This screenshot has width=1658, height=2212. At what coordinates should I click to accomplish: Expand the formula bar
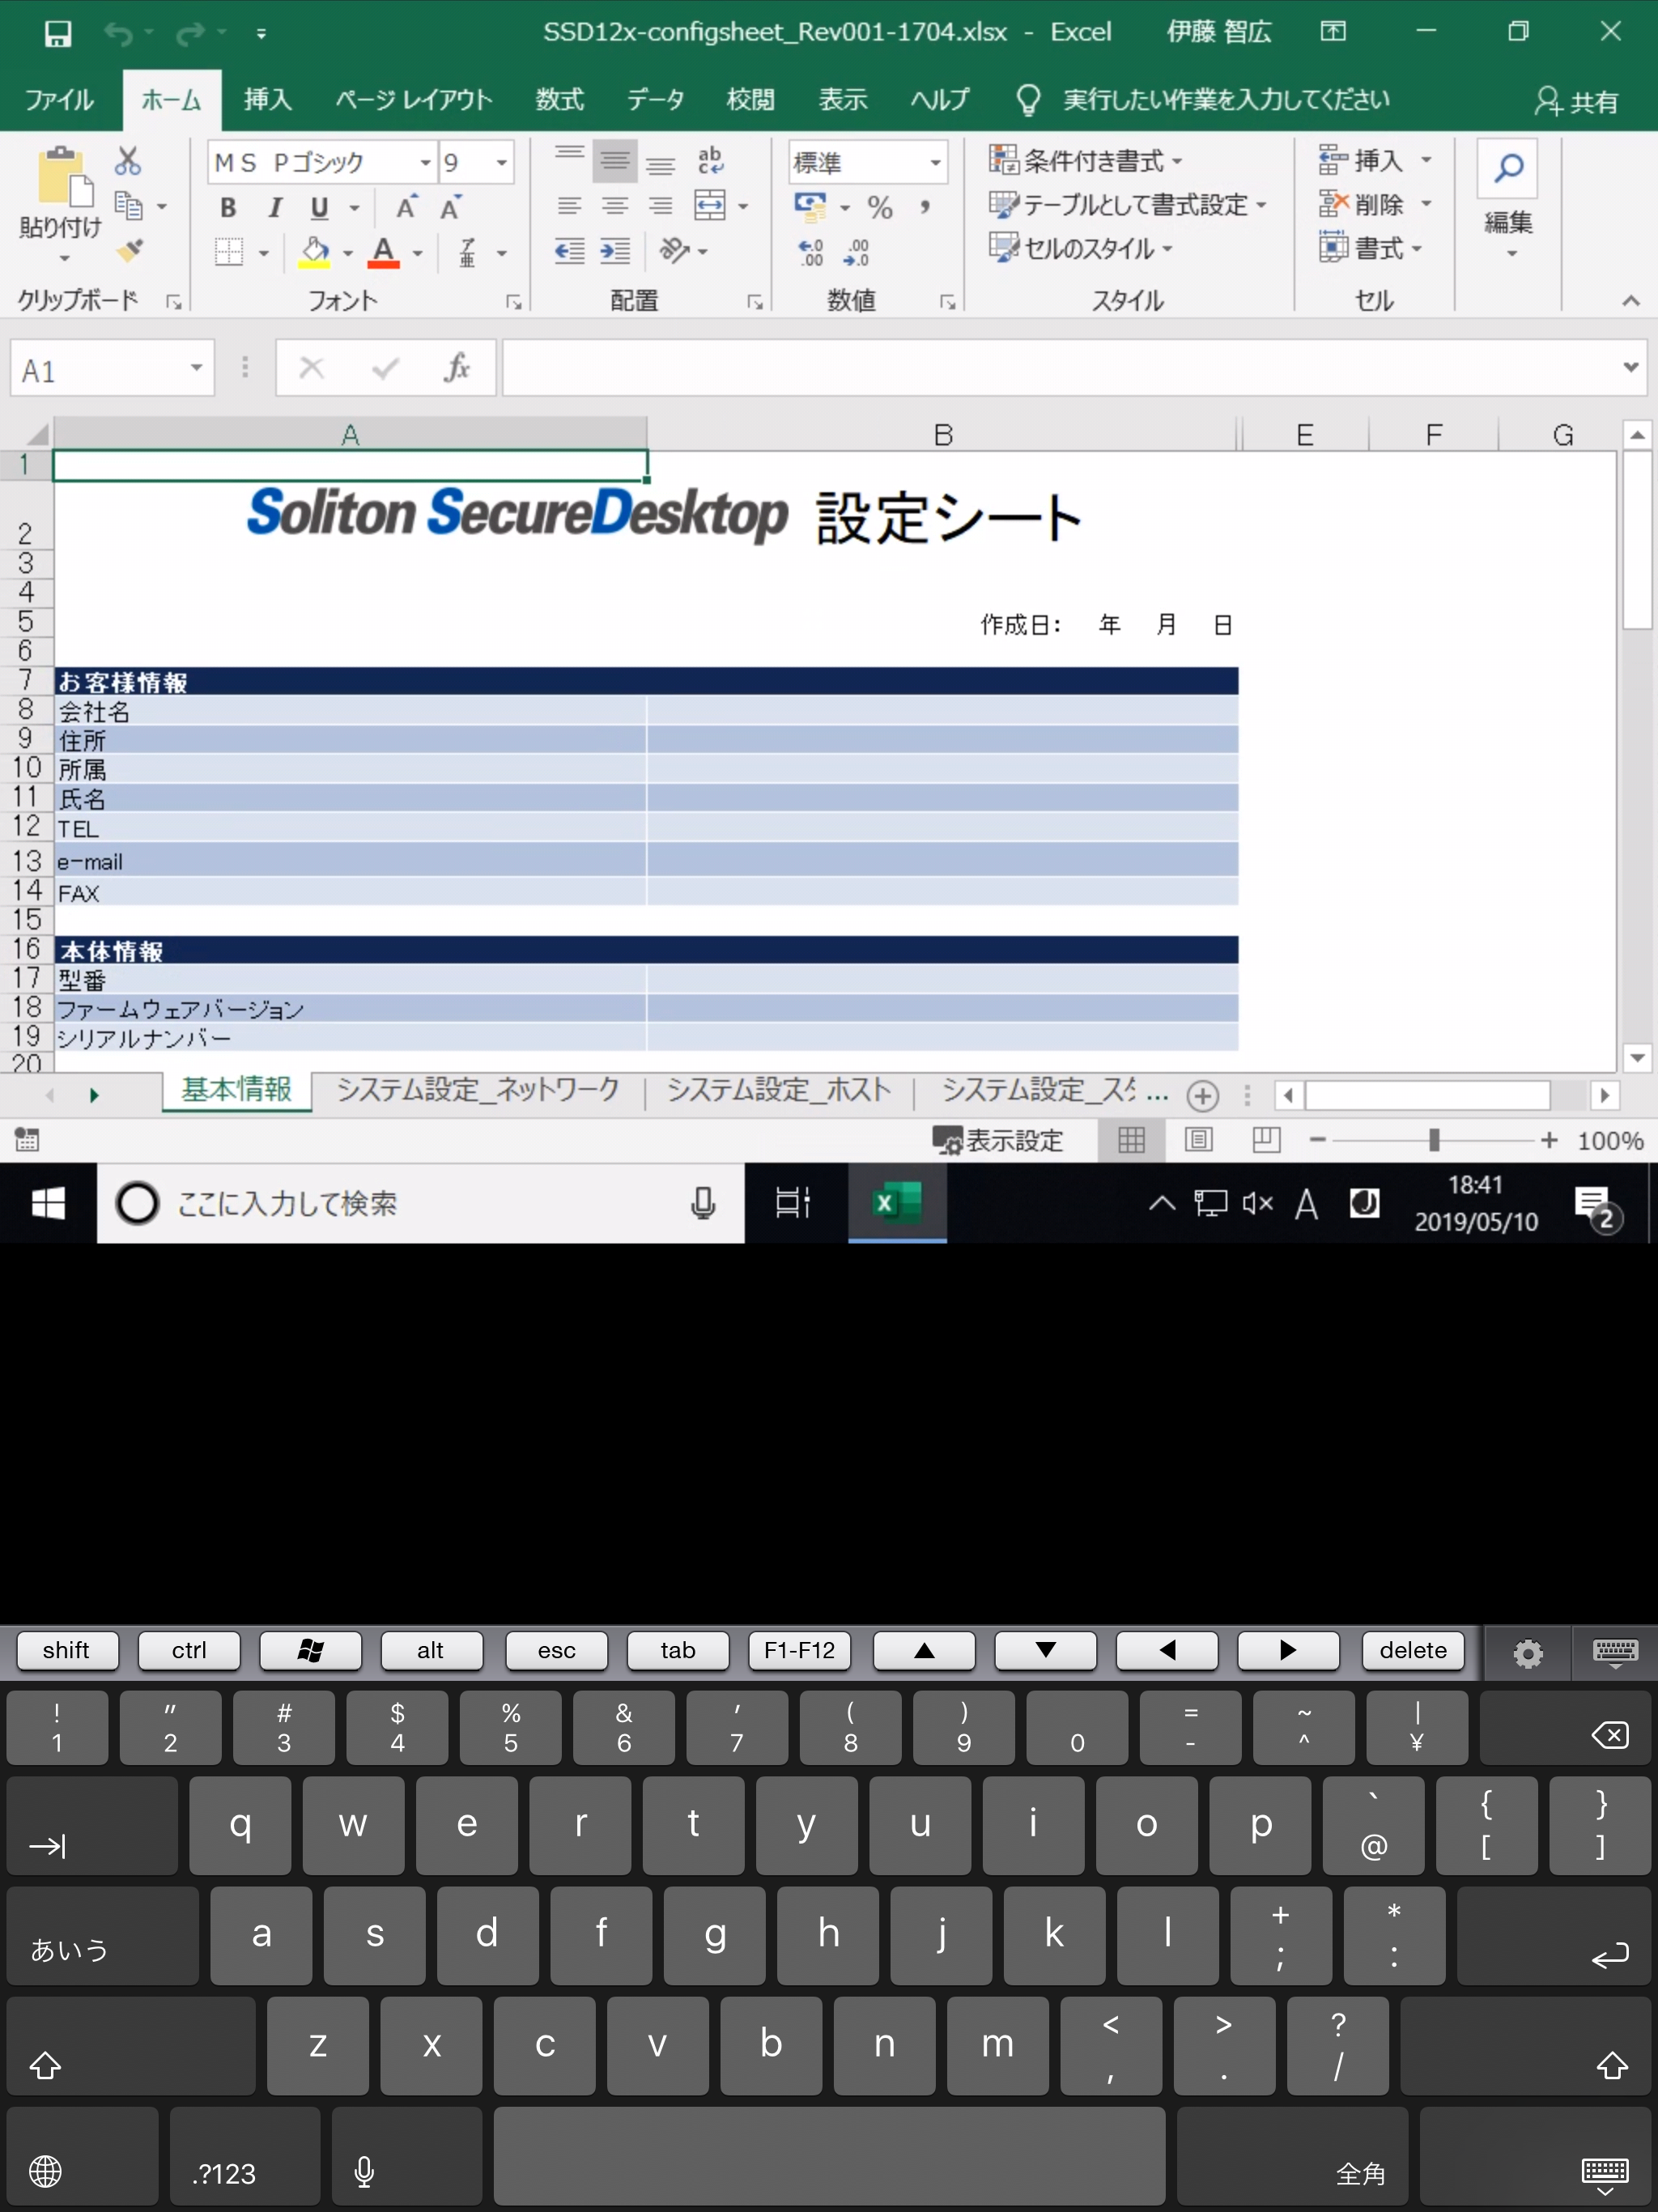click(x=1631, y=367)
